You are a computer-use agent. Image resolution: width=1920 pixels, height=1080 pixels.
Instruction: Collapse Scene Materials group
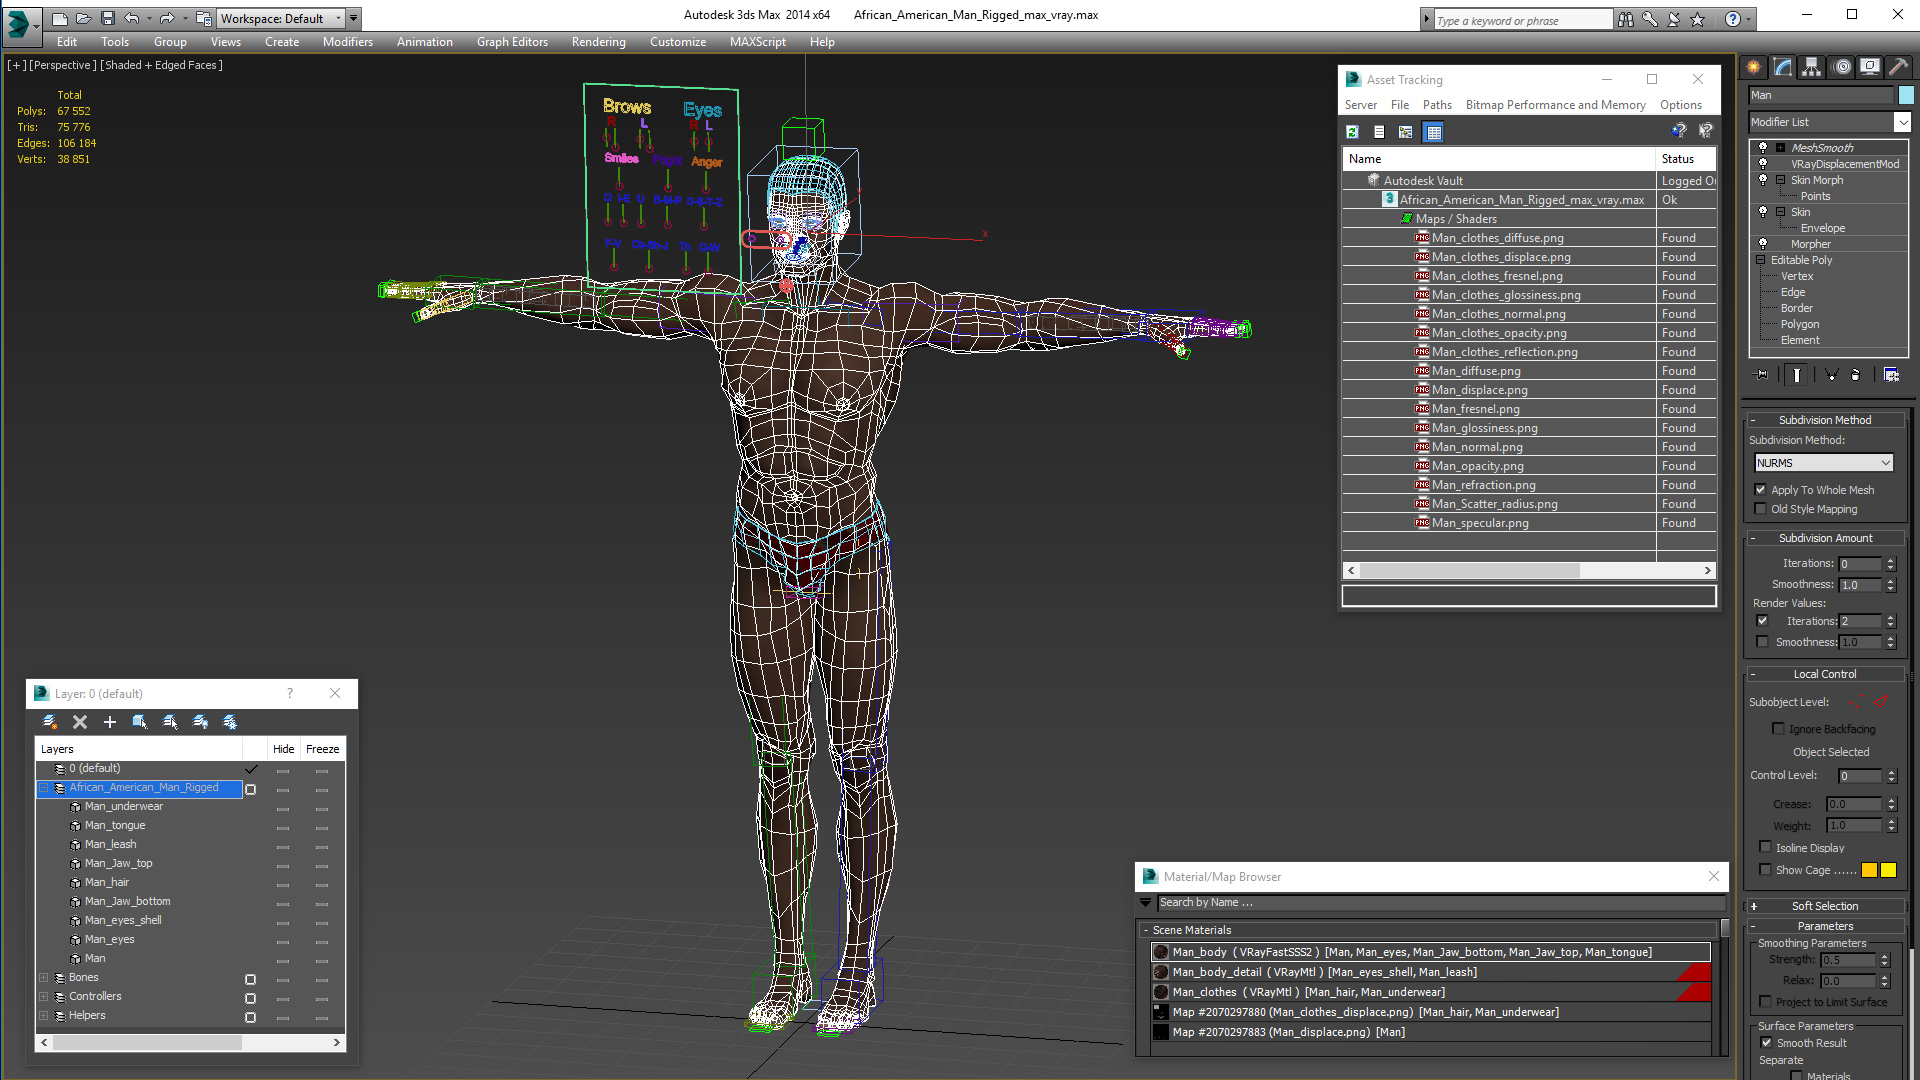(x=1146, y=930)
